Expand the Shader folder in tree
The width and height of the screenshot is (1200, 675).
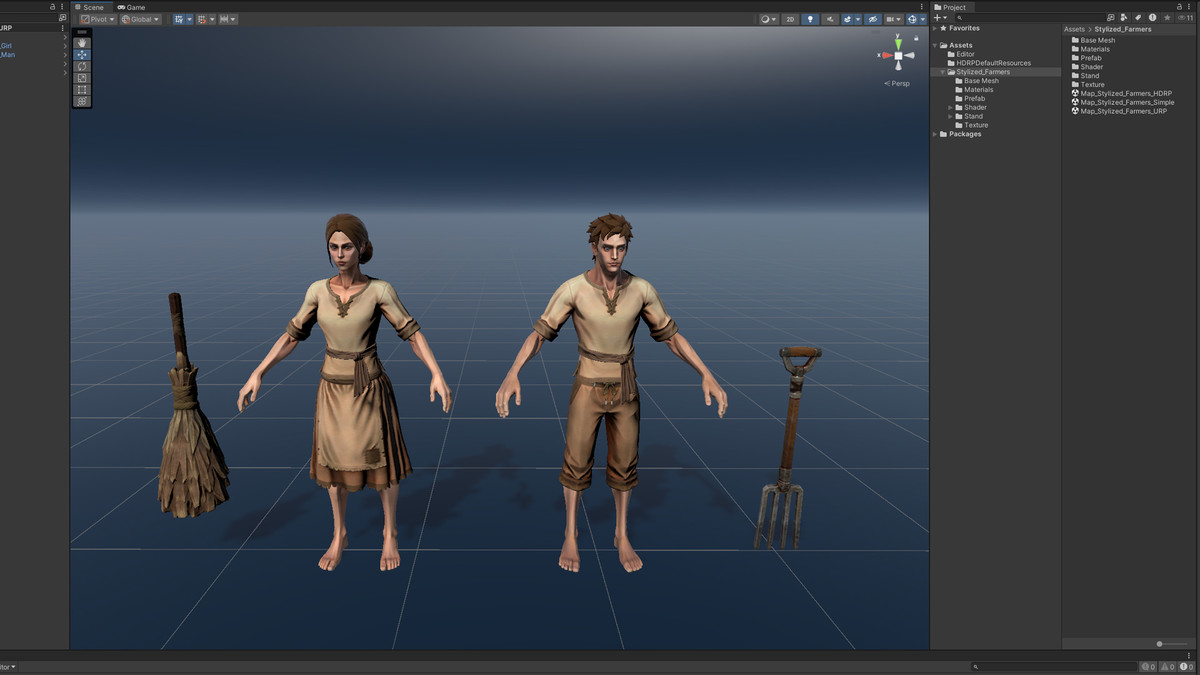click(951, 107)
